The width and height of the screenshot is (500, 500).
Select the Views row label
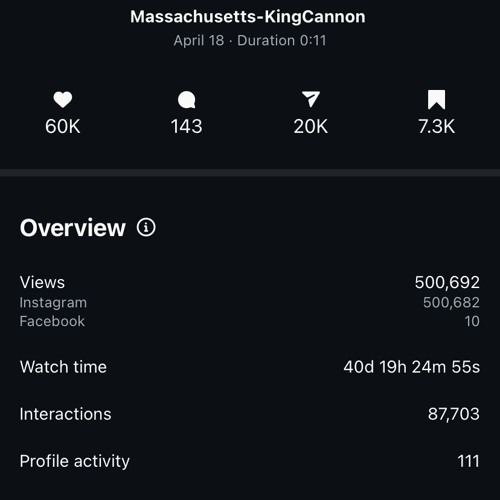pyautogui.click(x=42, y=282)
